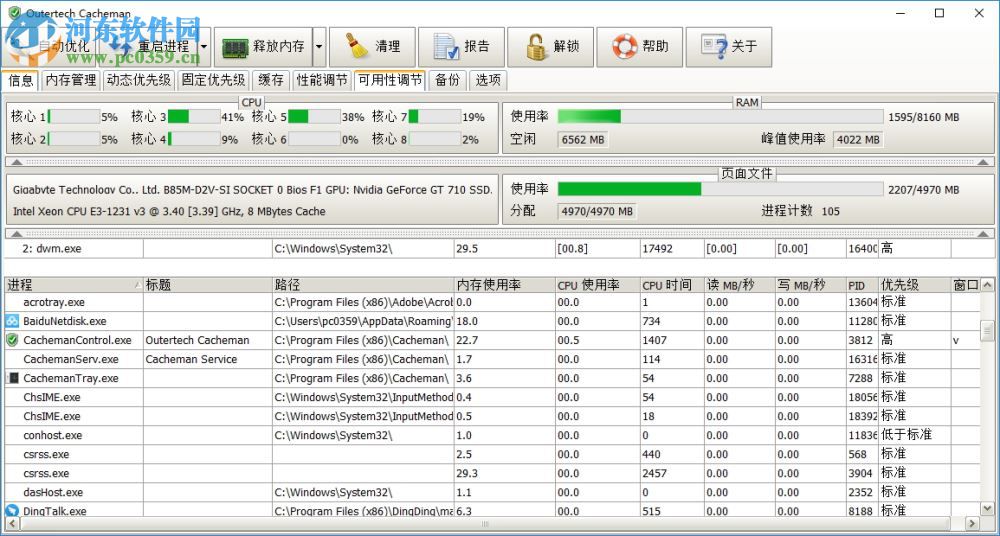1000x536 pixels.
Task: Open the 帮助 button
Action: coord(640,47)
